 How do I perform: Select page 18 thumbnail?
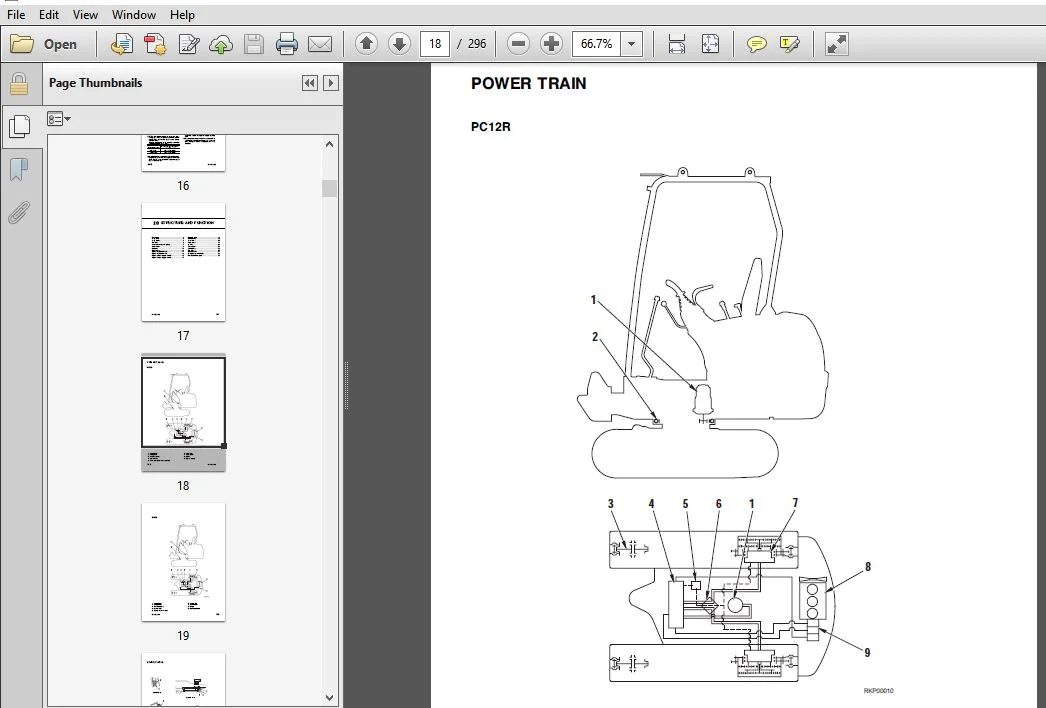click(x=183, y=413)
